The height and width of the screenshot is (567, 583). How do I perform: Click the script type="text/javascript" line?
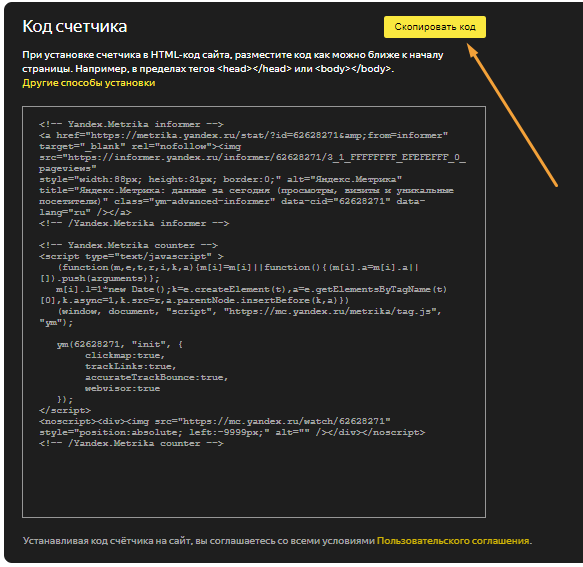[131, 257]
